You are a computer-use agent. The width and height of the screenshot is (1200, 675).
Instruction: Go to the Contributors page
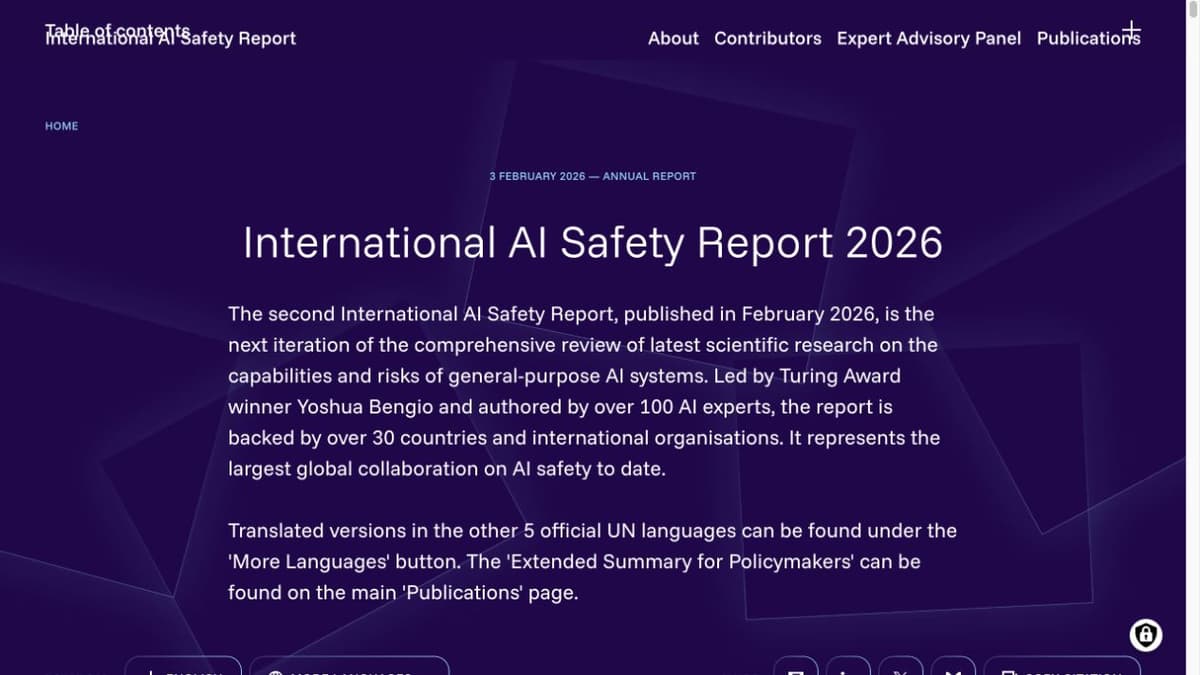[x=768, y=38]
